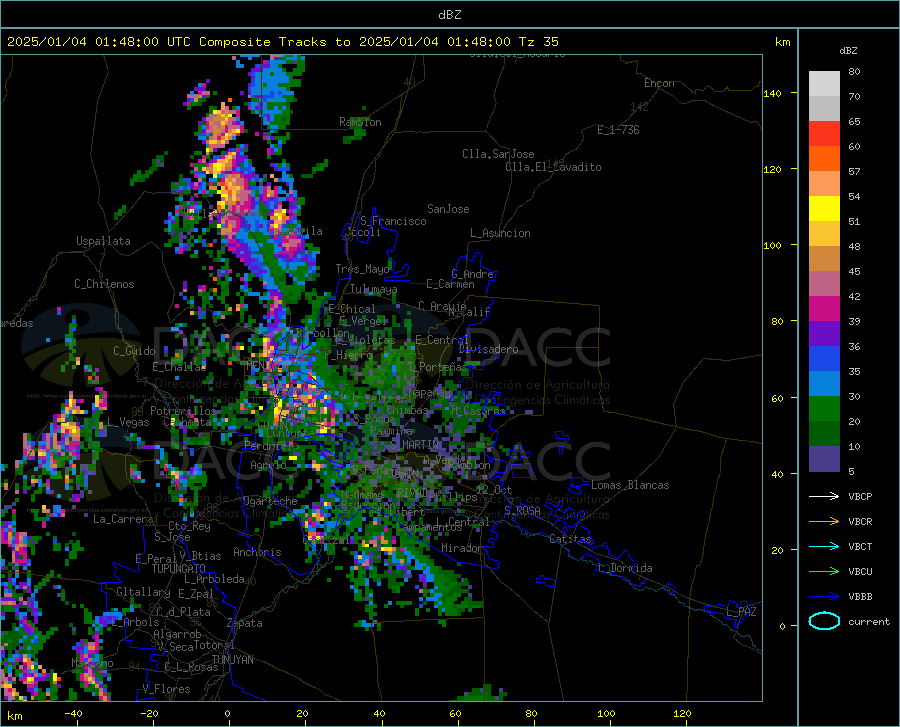
Task: Click the Catitas place label
Action: point(570,539)
